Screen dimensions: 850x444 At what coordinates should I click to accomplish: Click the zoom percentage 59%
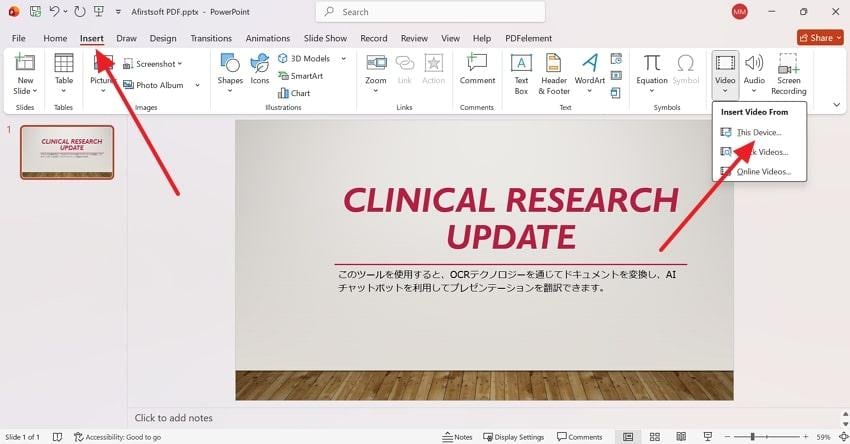click(823, 437)
